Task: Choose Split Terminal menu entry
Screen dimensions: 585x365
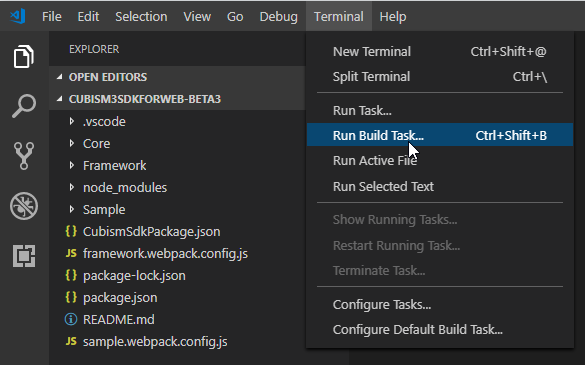Action: (439, 77)
